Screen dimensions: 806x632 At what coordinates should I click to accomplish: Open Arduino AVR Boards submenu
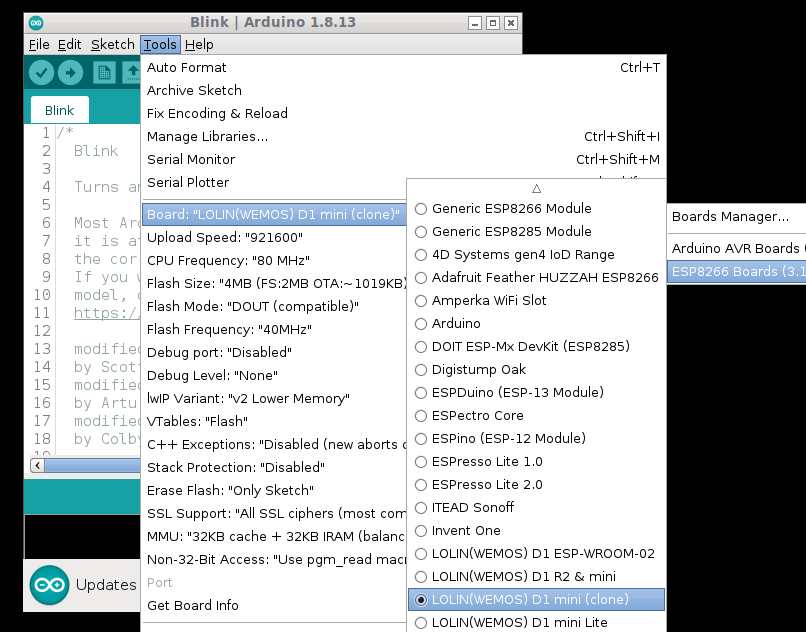coord(737,248)
